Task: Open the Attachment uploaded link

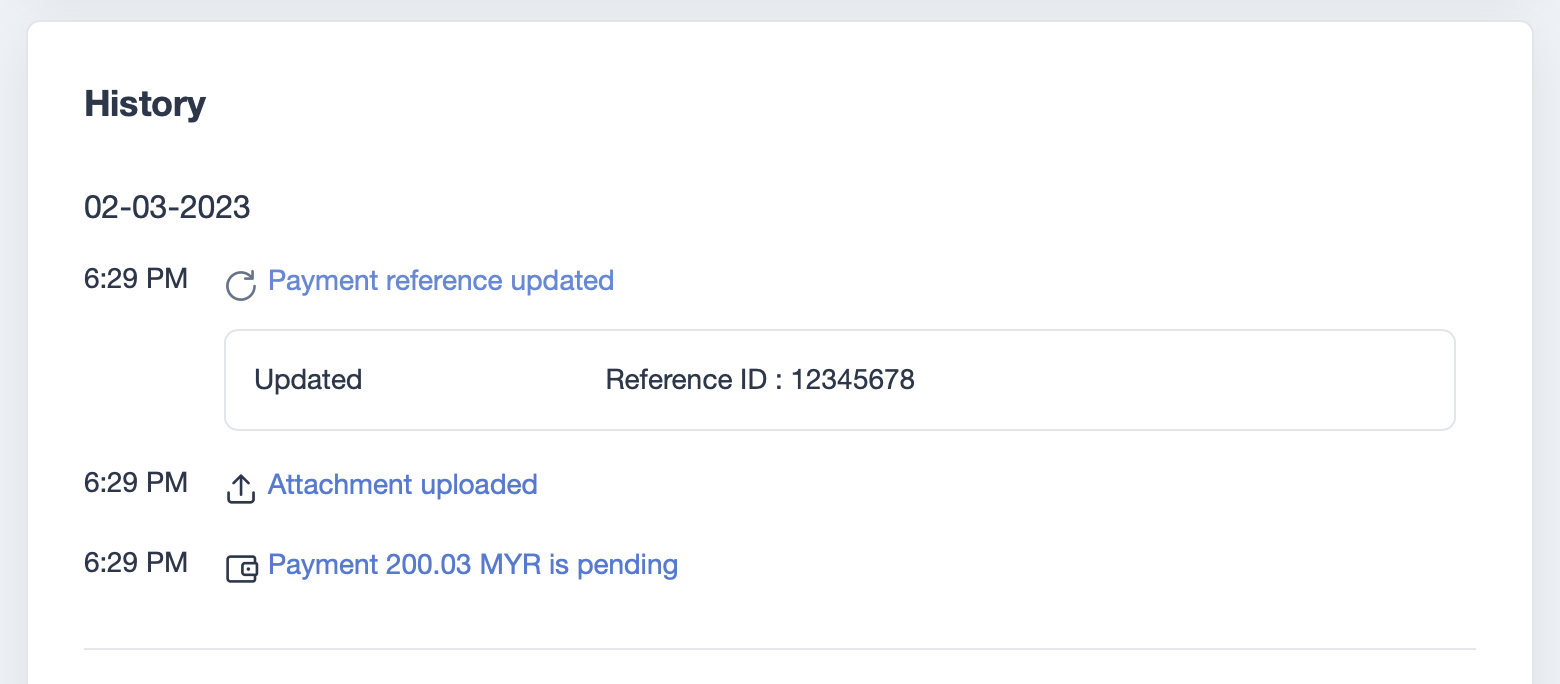Action: click(x=403, y=485)
